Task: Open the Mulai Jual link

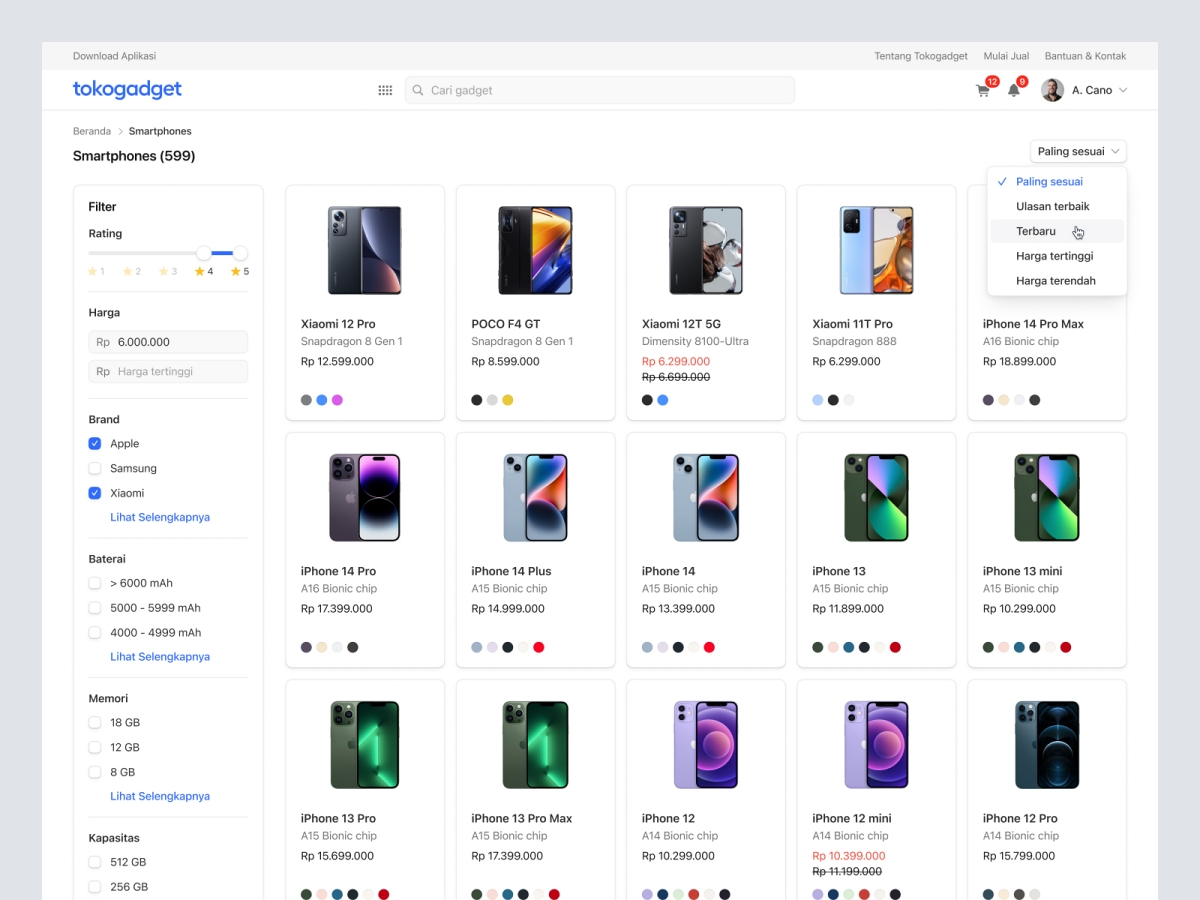Action: (x=1006, y=56)
